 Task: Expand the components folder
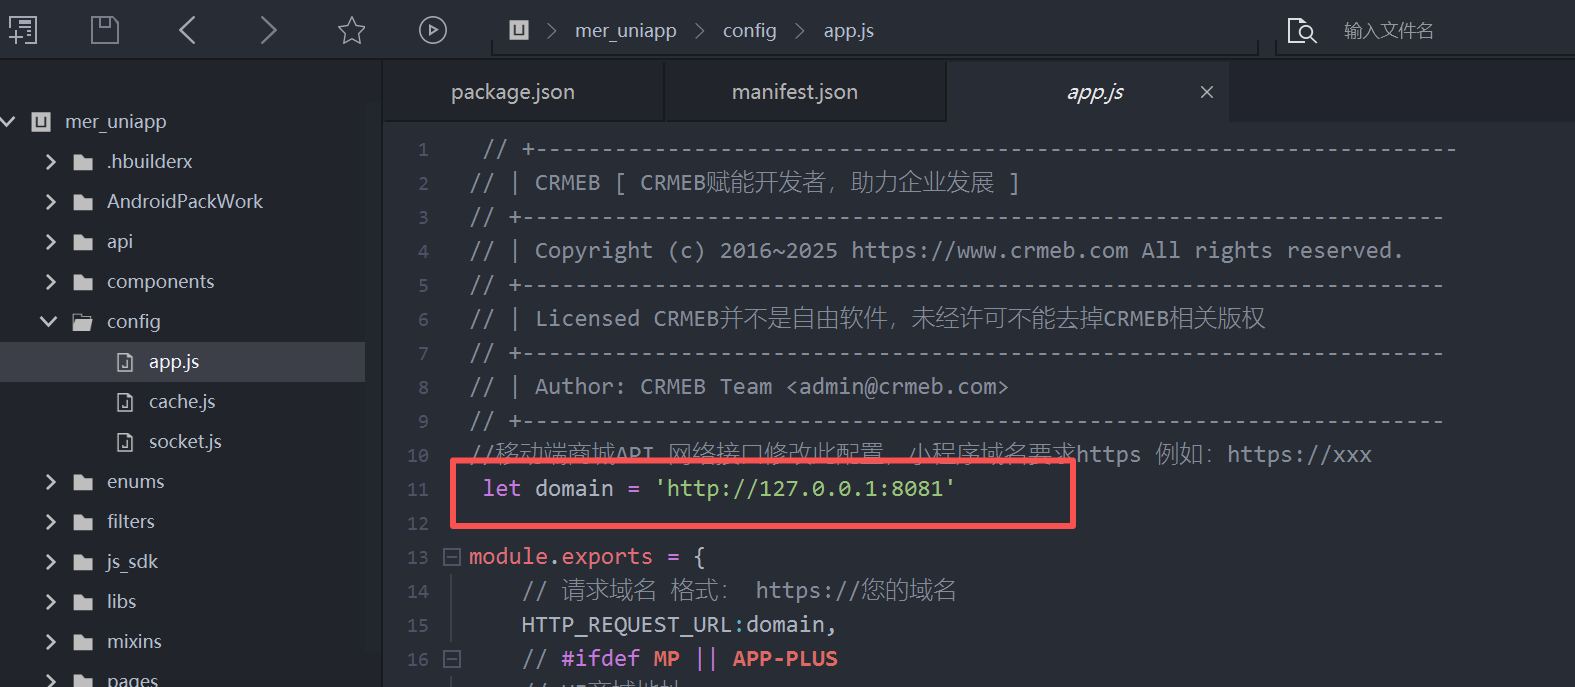pos(50,281)
